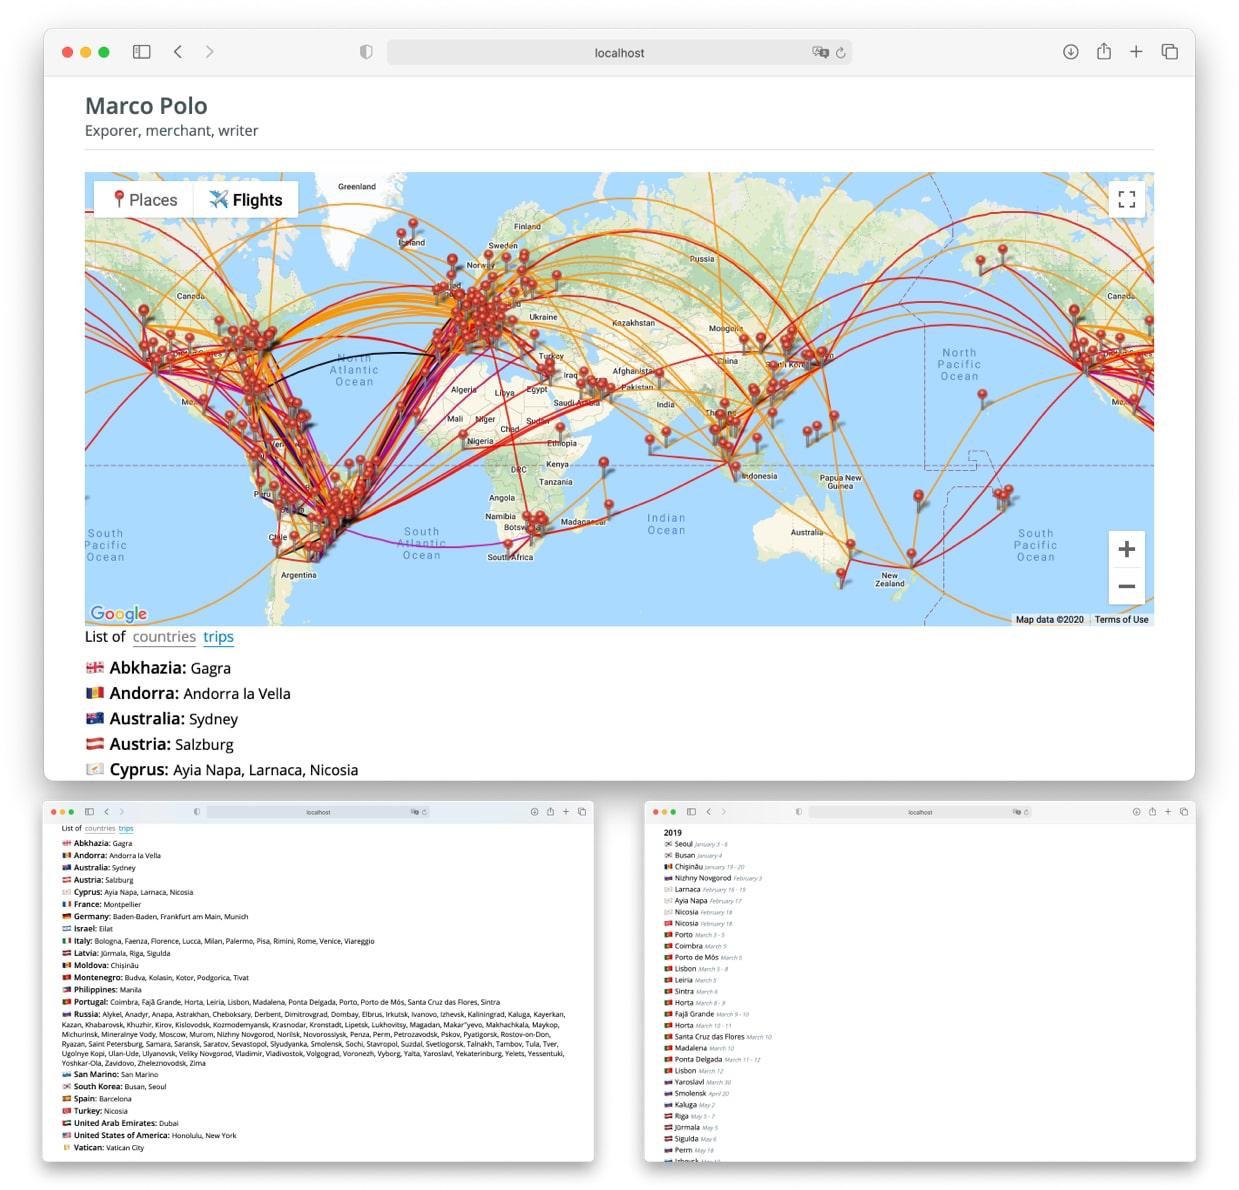This screenshot has height=1190, width=1239.
Task: Click the share icon in the browser toolbar
Action: (x=1103, y=51)
